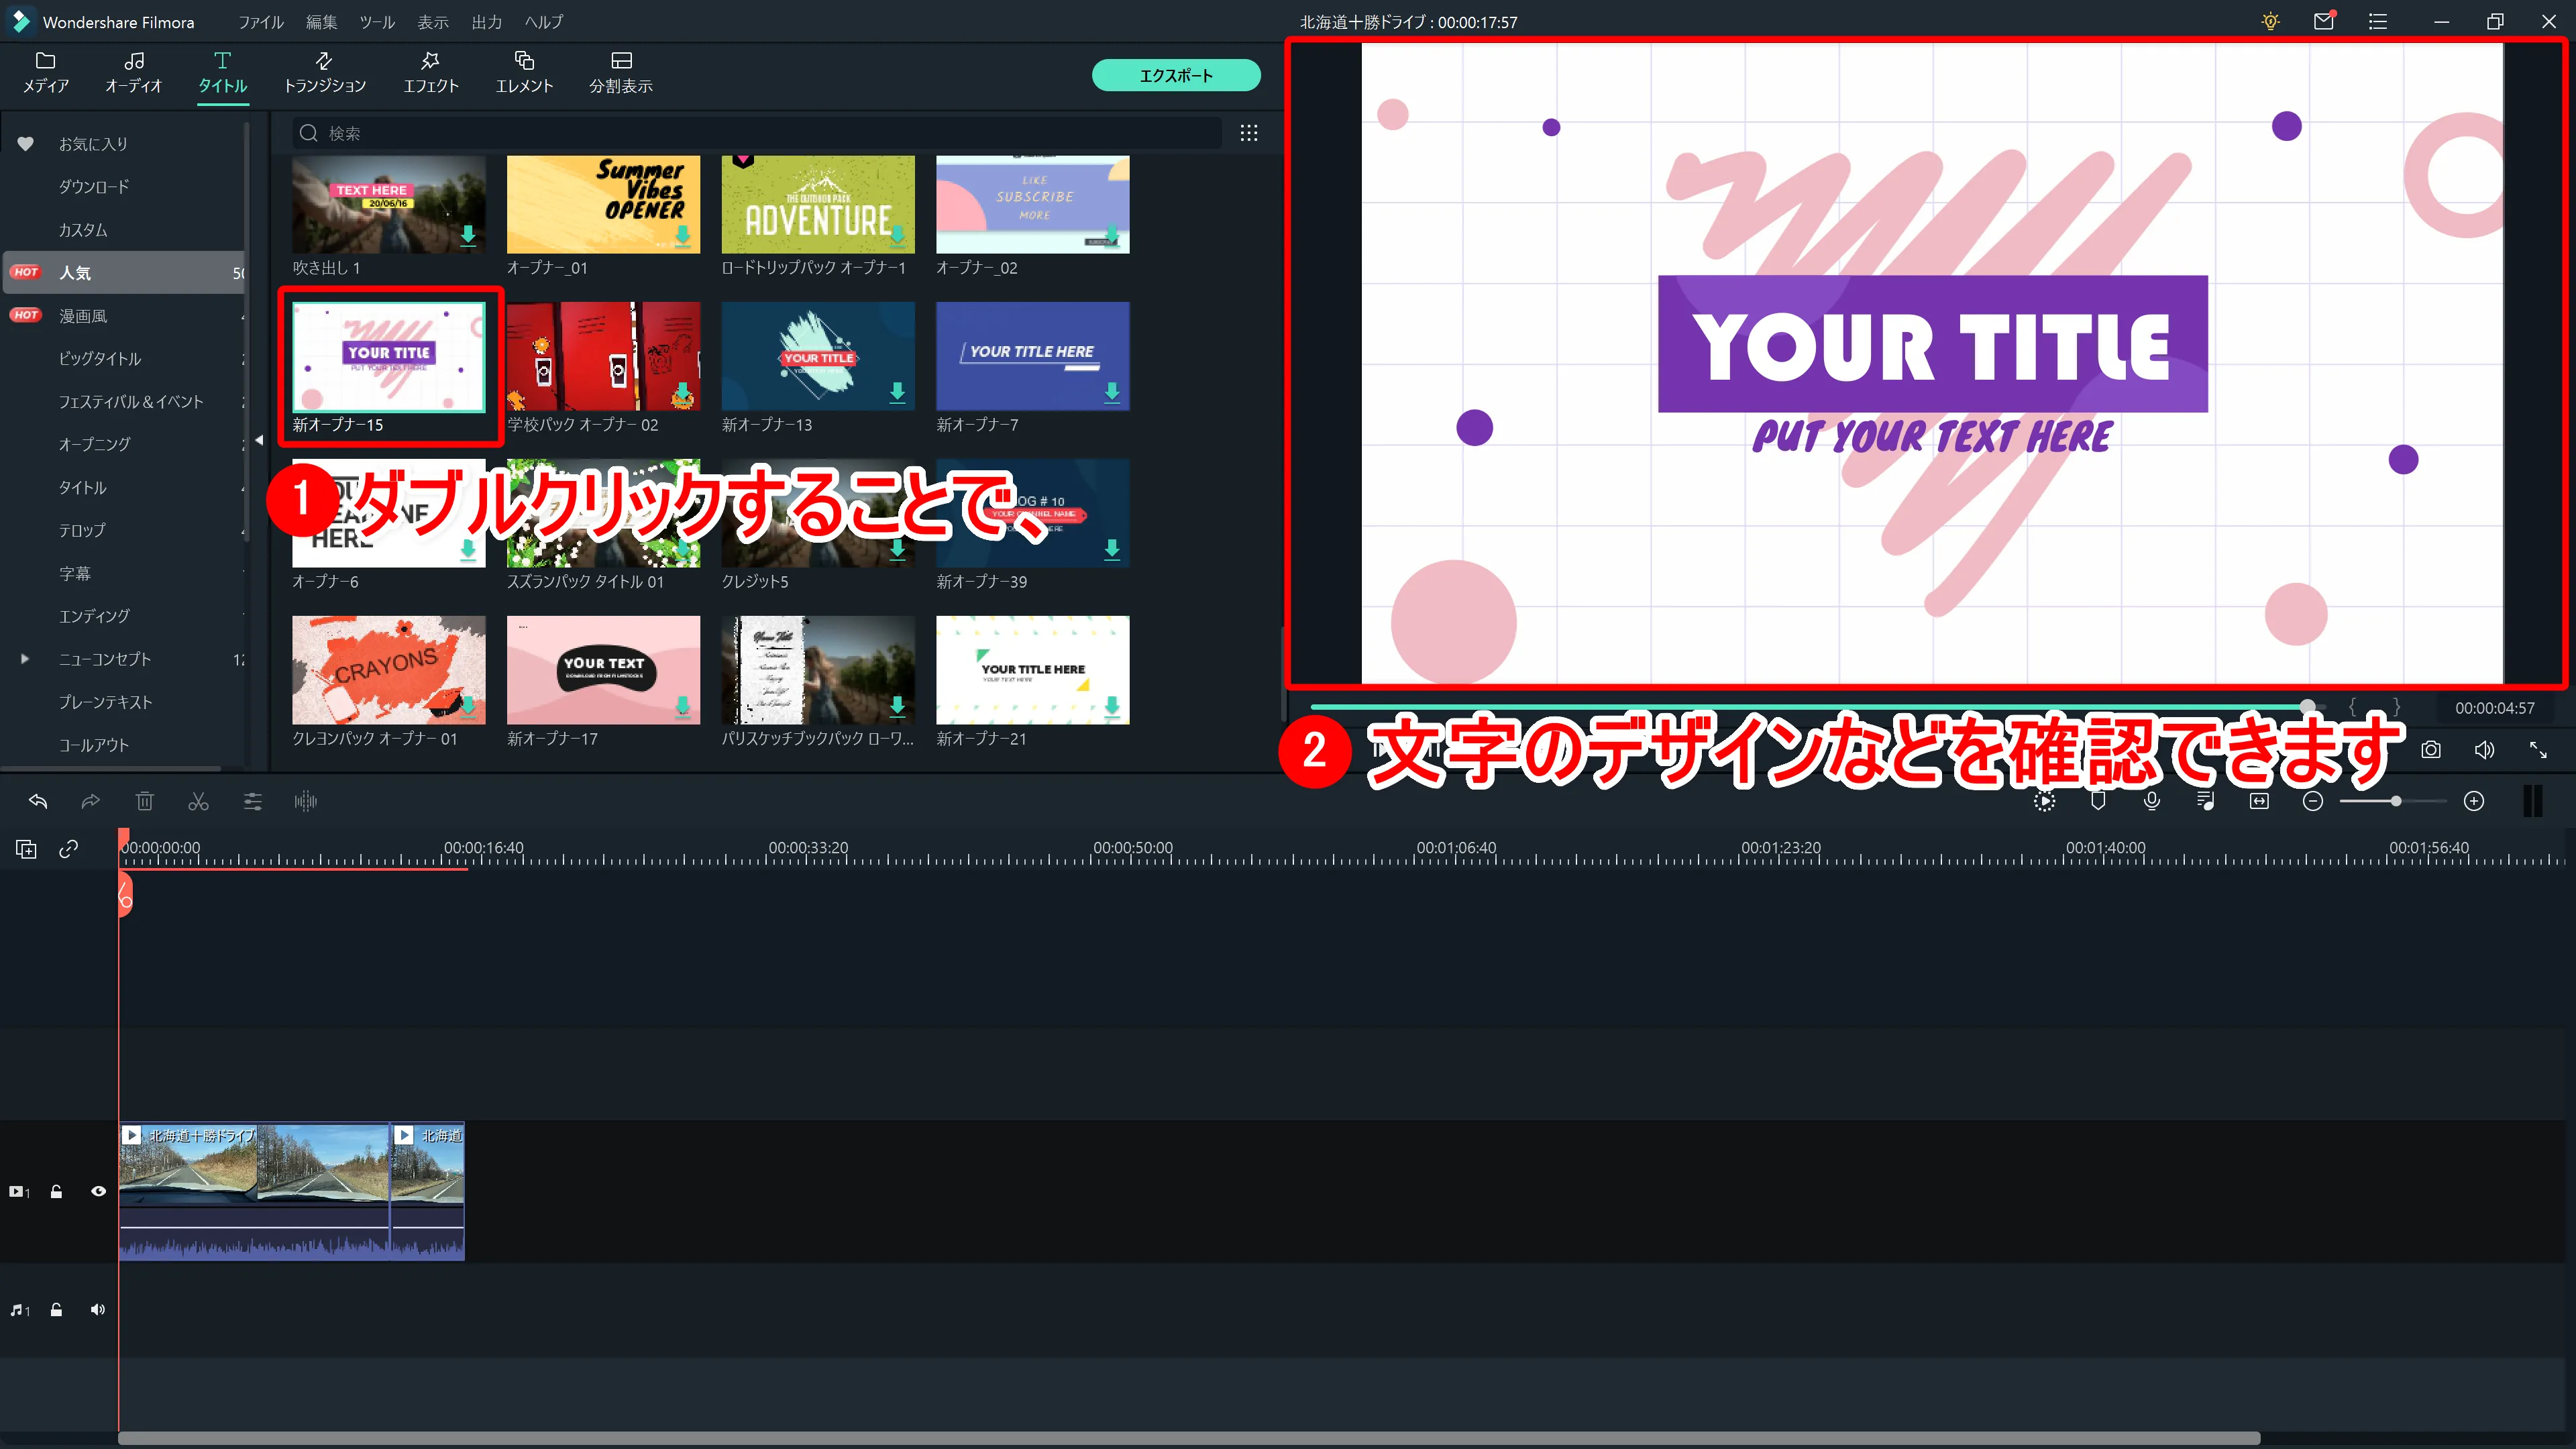Open clip adjust settings icon
This screenshot has height=1449, width=2576.
tap(252, 801)
